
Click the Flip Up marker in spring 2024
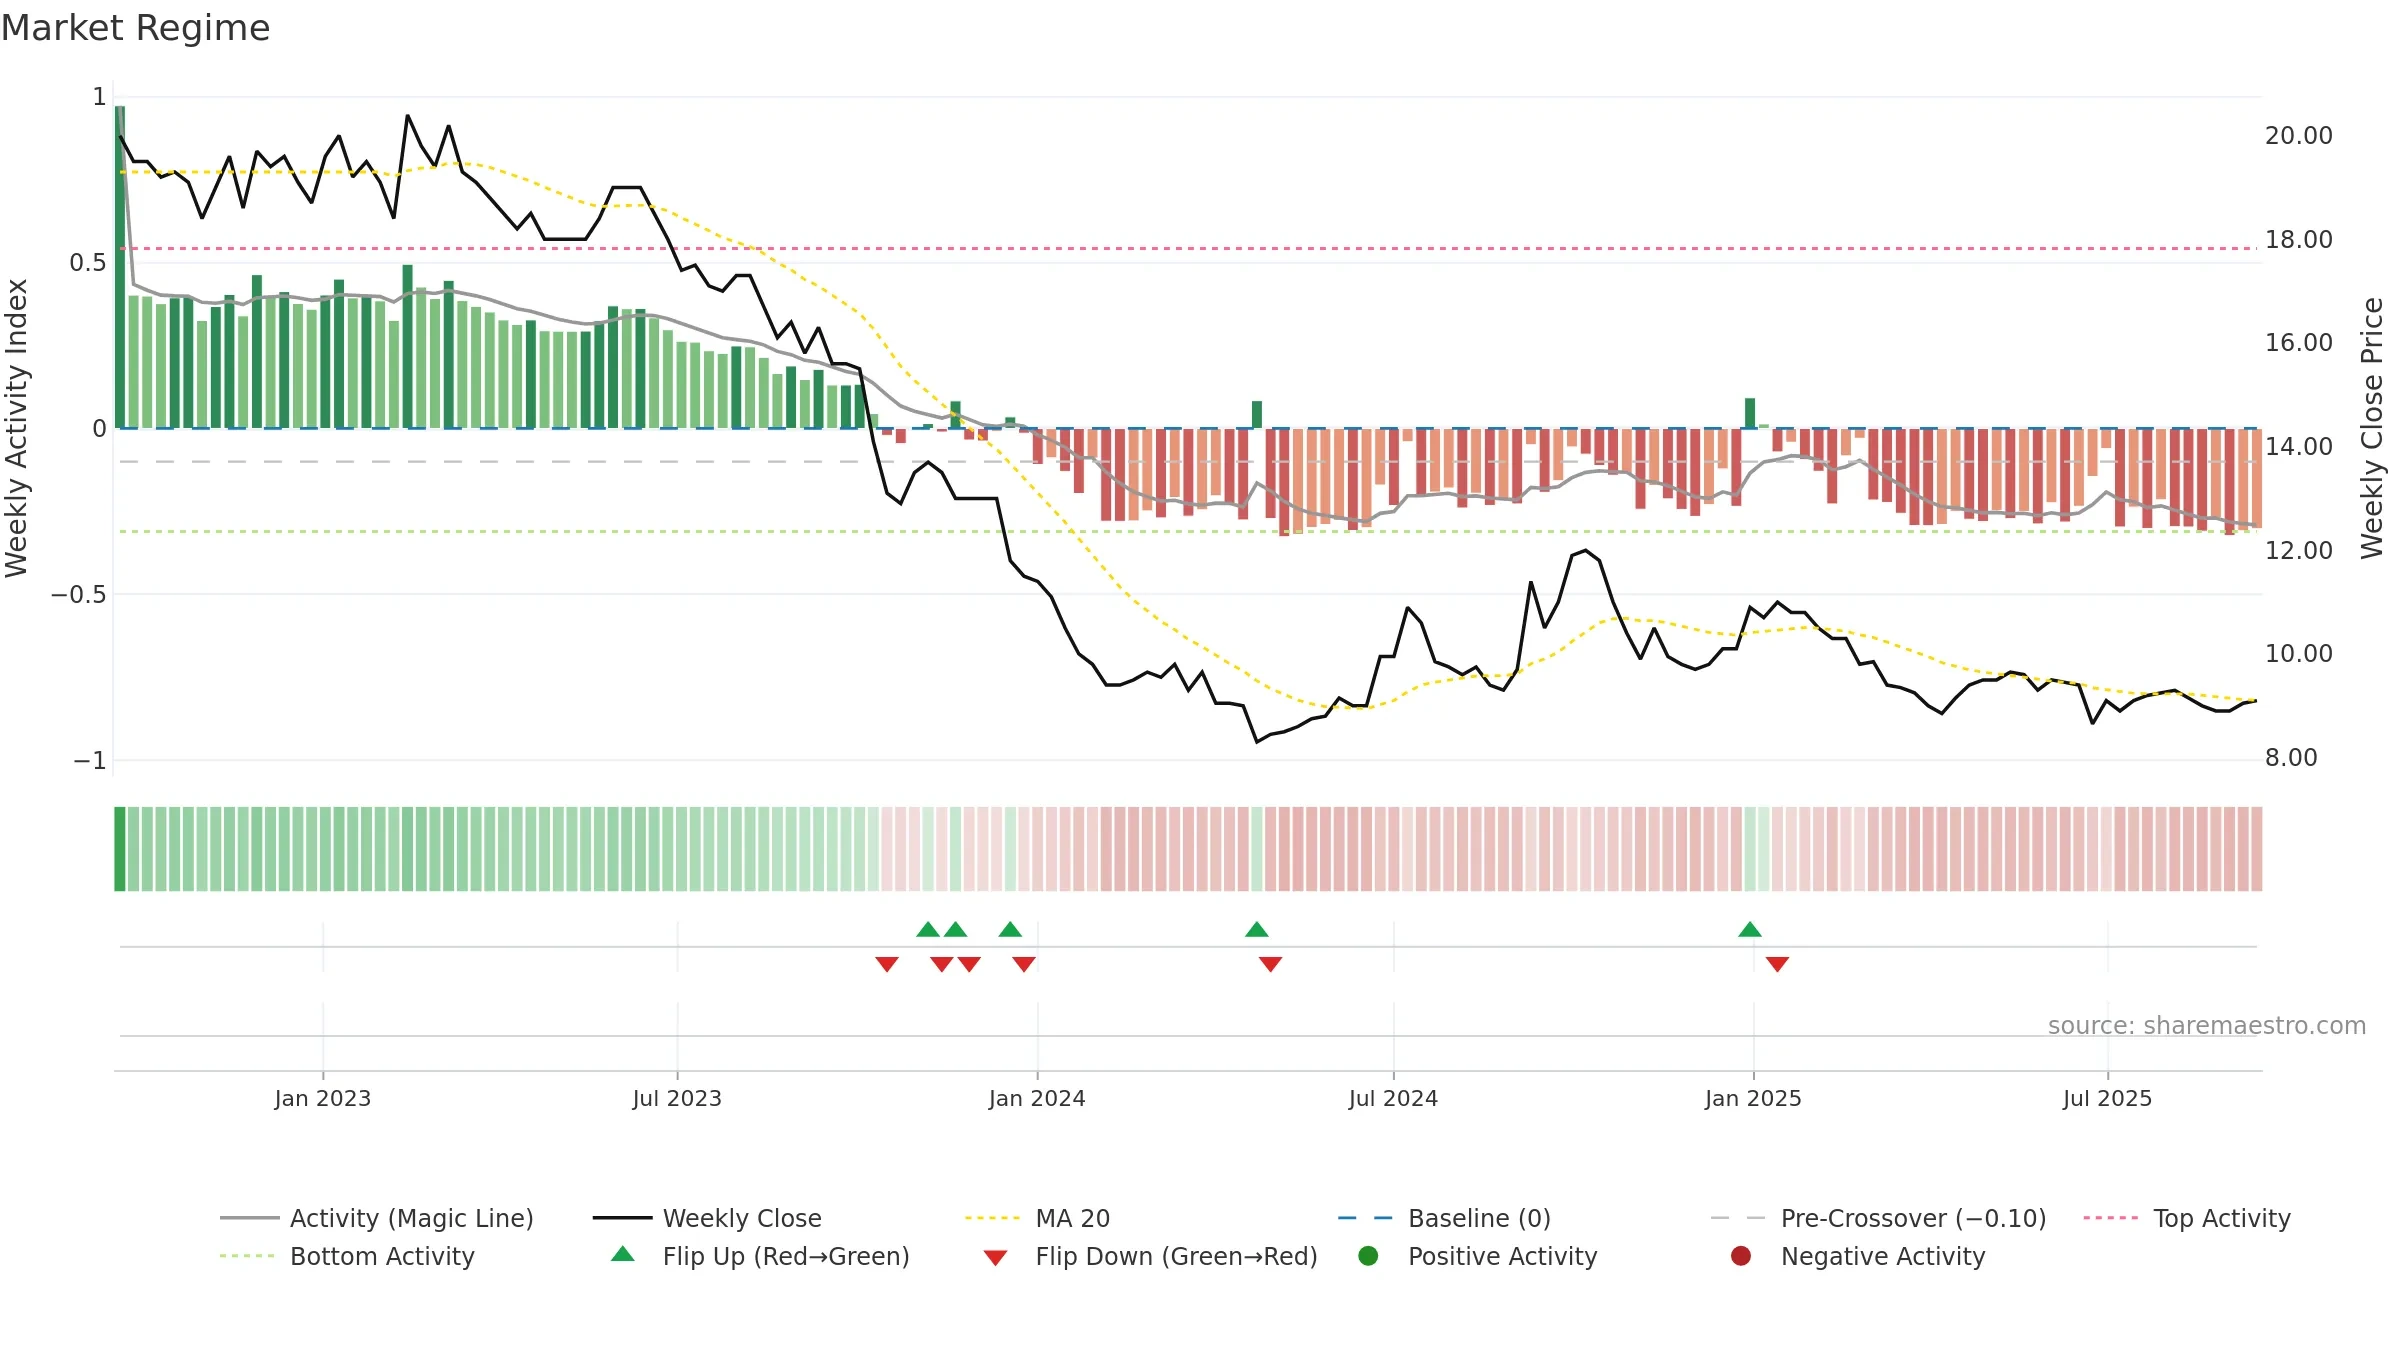[x=1257, y=930]
